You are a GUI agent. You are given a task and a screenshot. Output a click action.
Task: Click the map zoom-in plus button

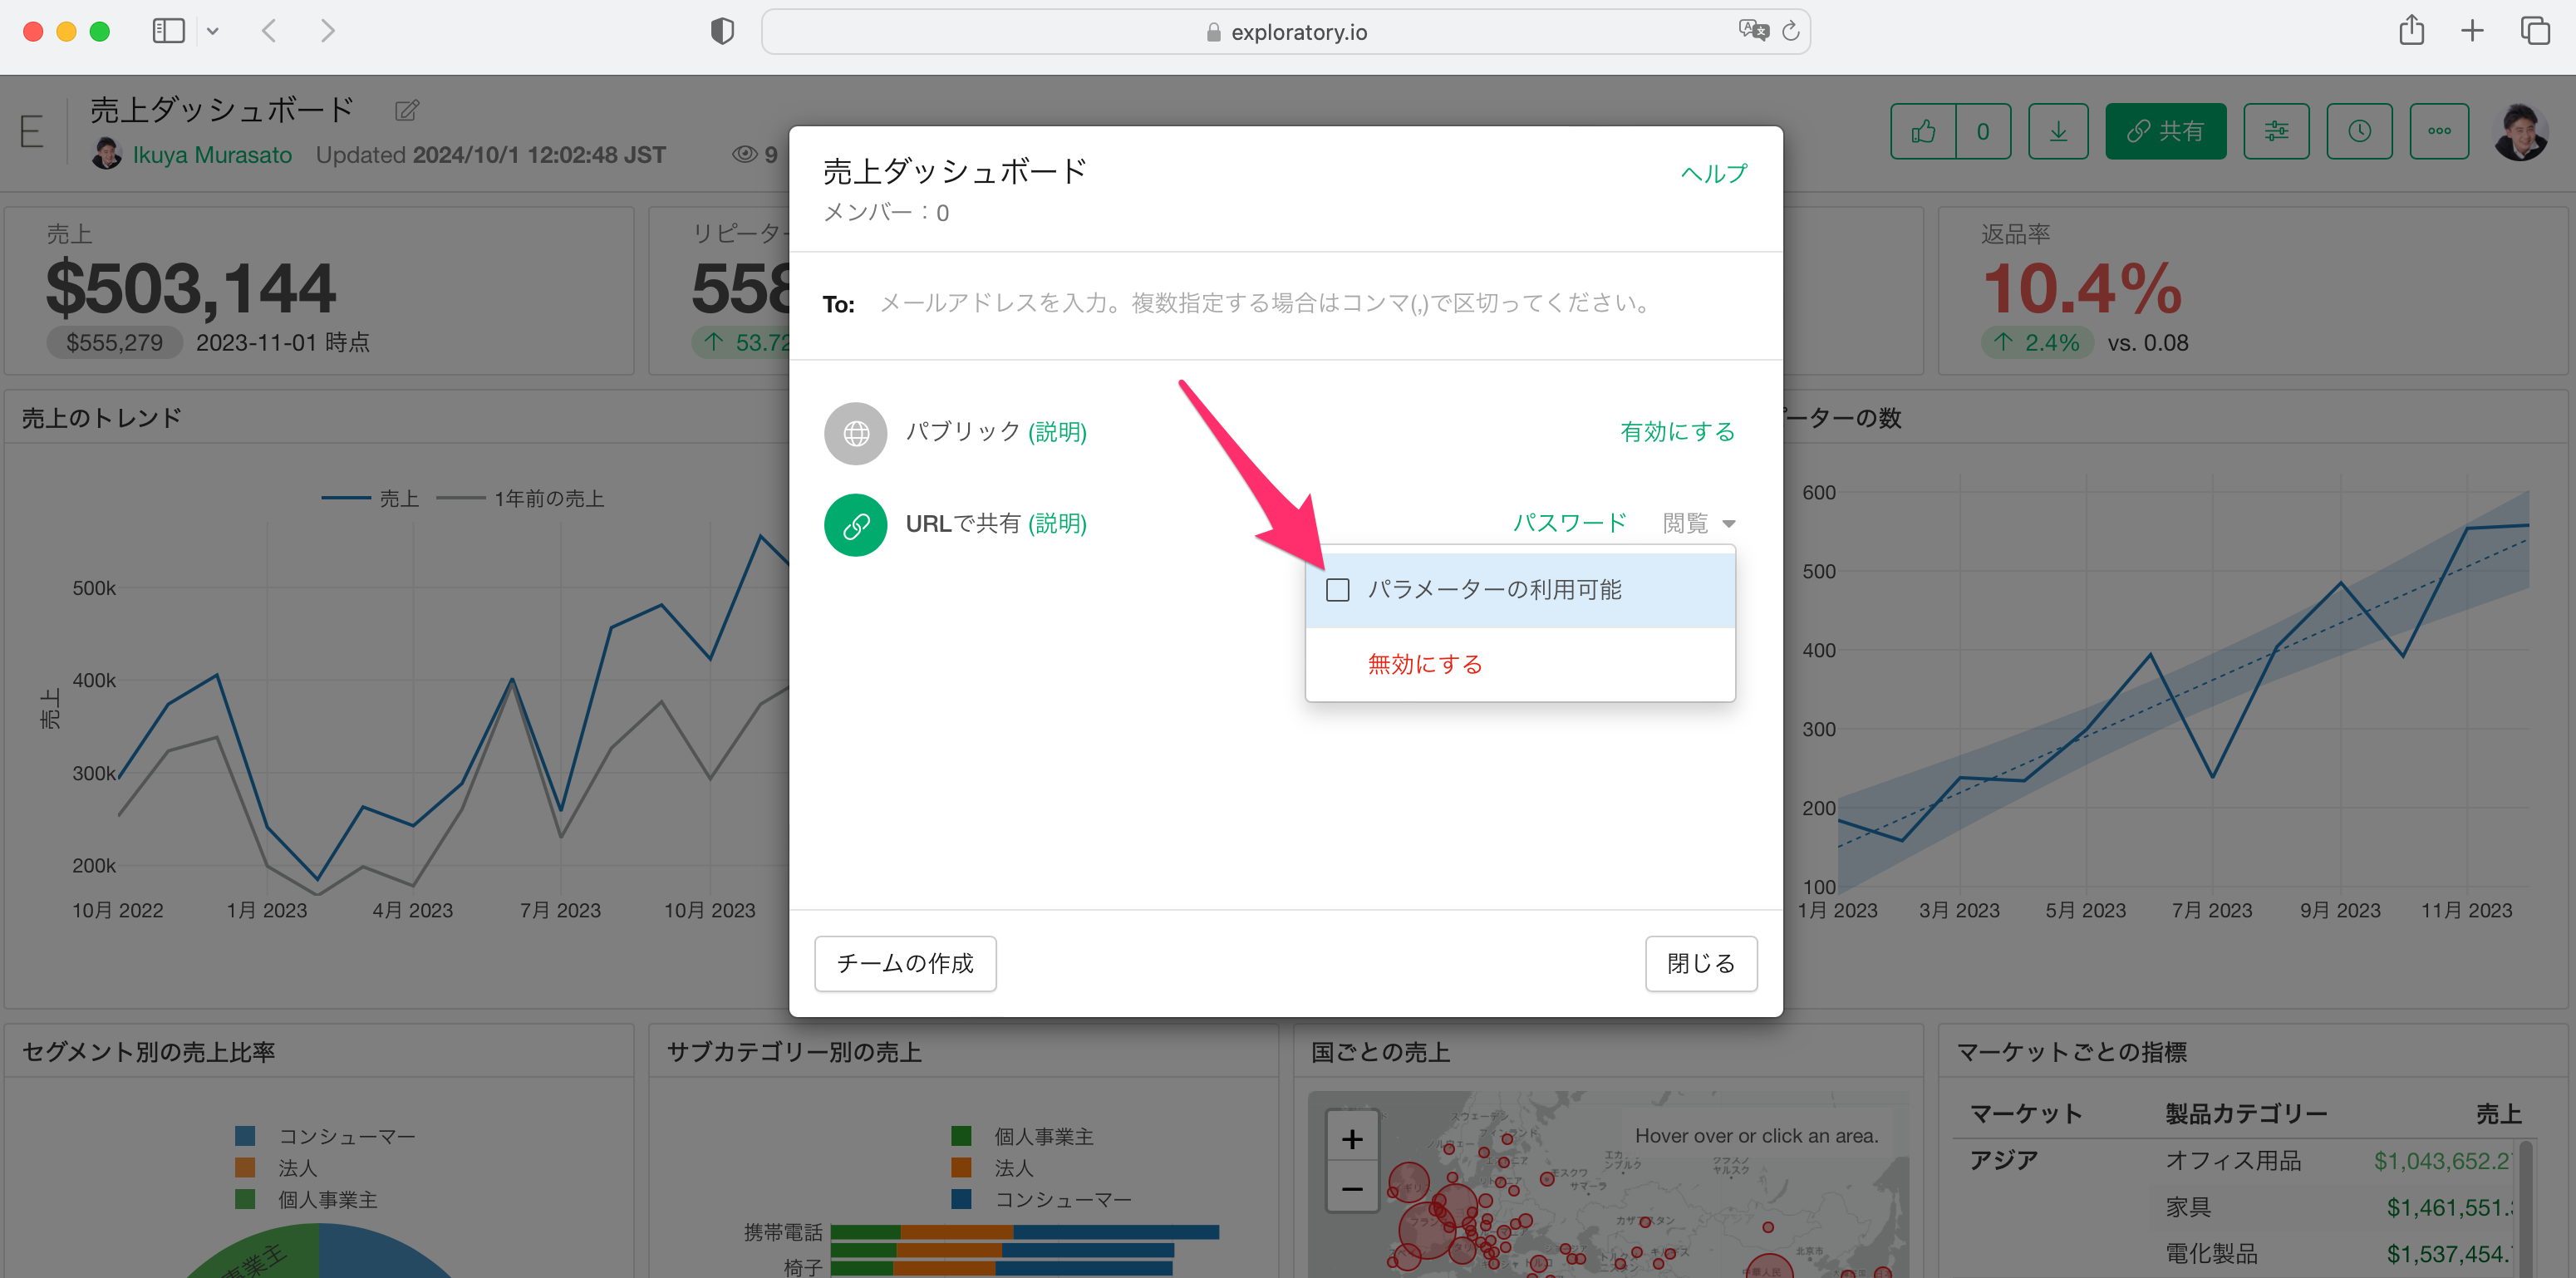pyautogui.click(x=1352, y=1138)
